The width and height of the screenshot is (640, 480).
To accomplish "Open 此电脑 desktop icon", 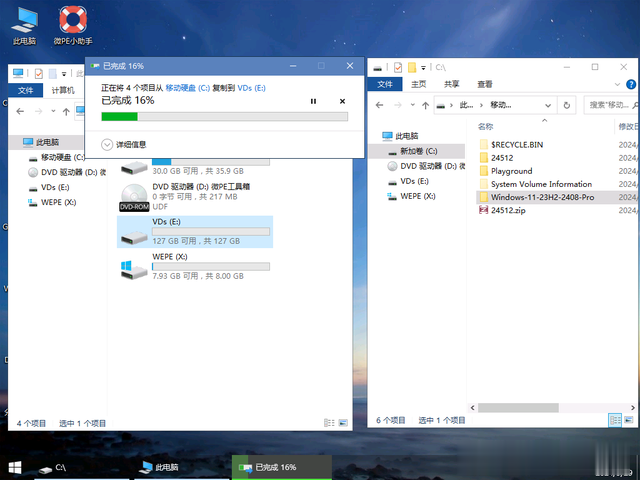I will tap(24, 25).
